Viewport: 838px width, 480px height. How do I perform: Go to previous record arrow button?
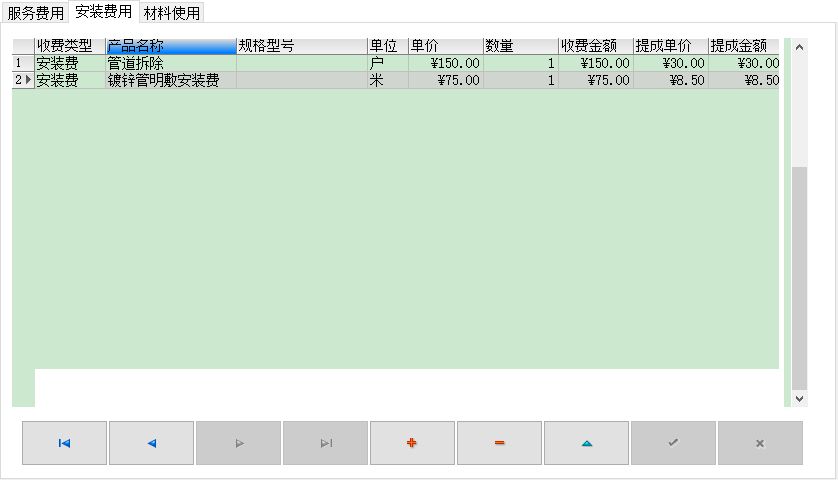pos(151,443)
